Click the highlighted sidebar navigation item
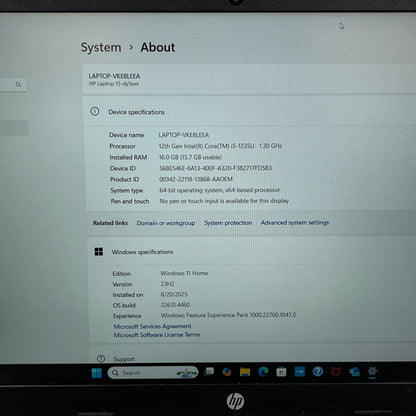 (x=14, y=128)
